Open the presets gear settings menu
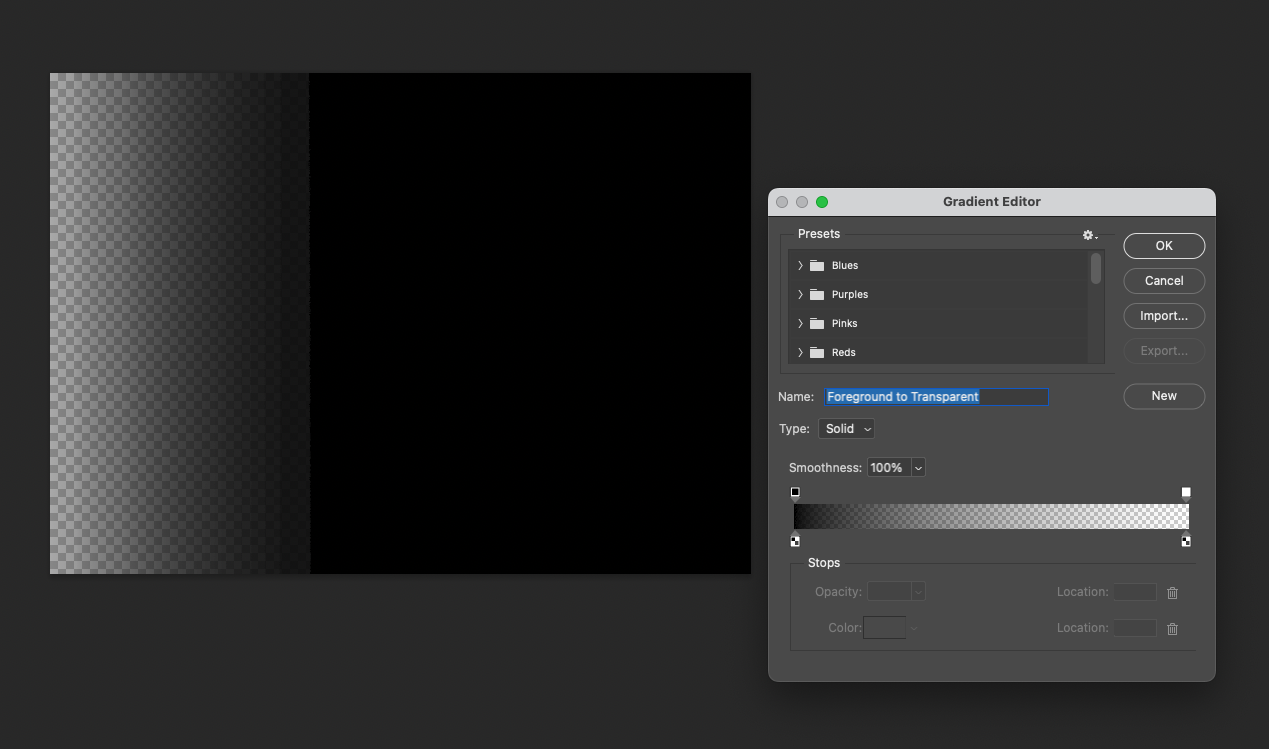 point(1088,234)
